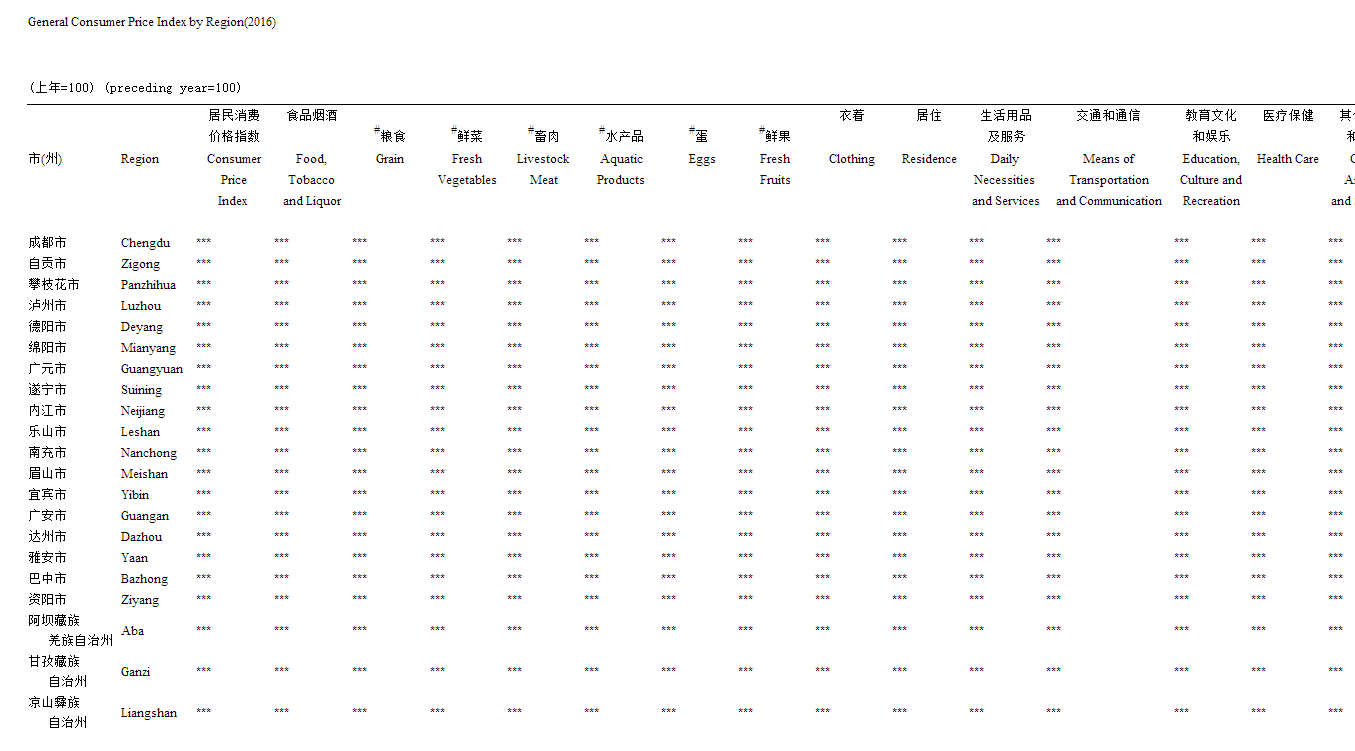
Task: Select the Liangshan row label
Action: (x=149, y=713)
